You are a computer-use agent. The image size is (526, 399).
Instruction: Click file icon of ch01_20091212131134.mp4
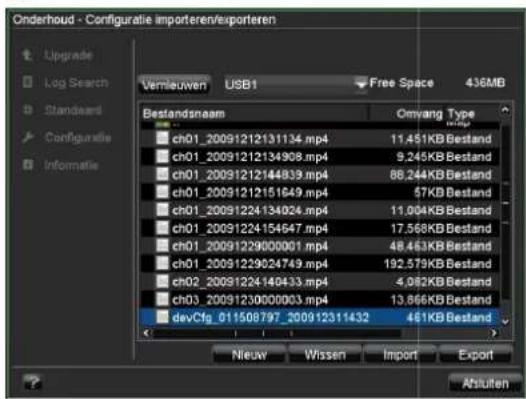tap(162, 138)
